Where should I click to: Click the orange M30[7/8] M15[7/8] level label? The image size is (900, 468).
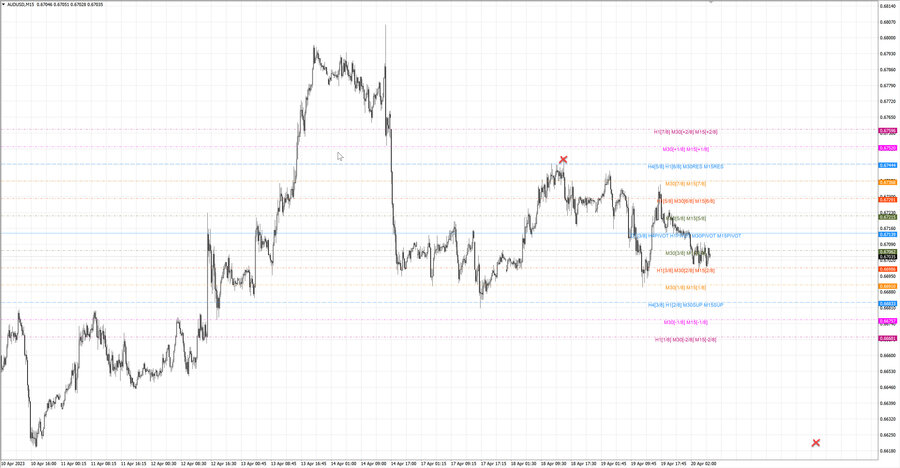(x=685, y=184)
